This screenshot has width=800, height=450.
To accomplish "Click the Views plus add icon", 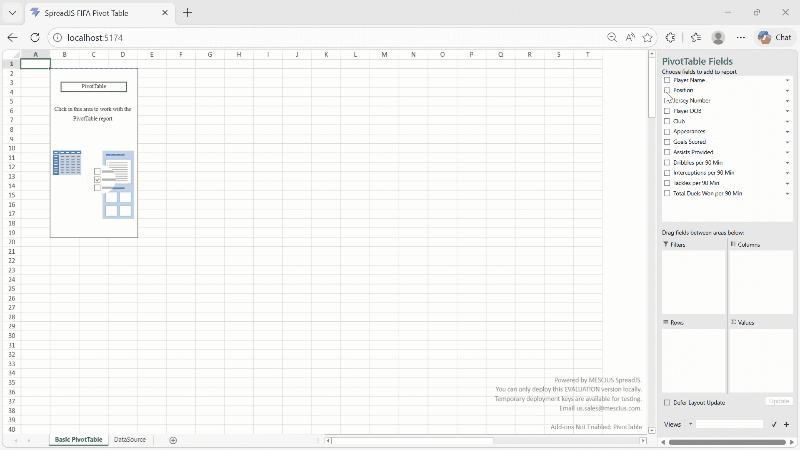I will [x=787, y=424].
